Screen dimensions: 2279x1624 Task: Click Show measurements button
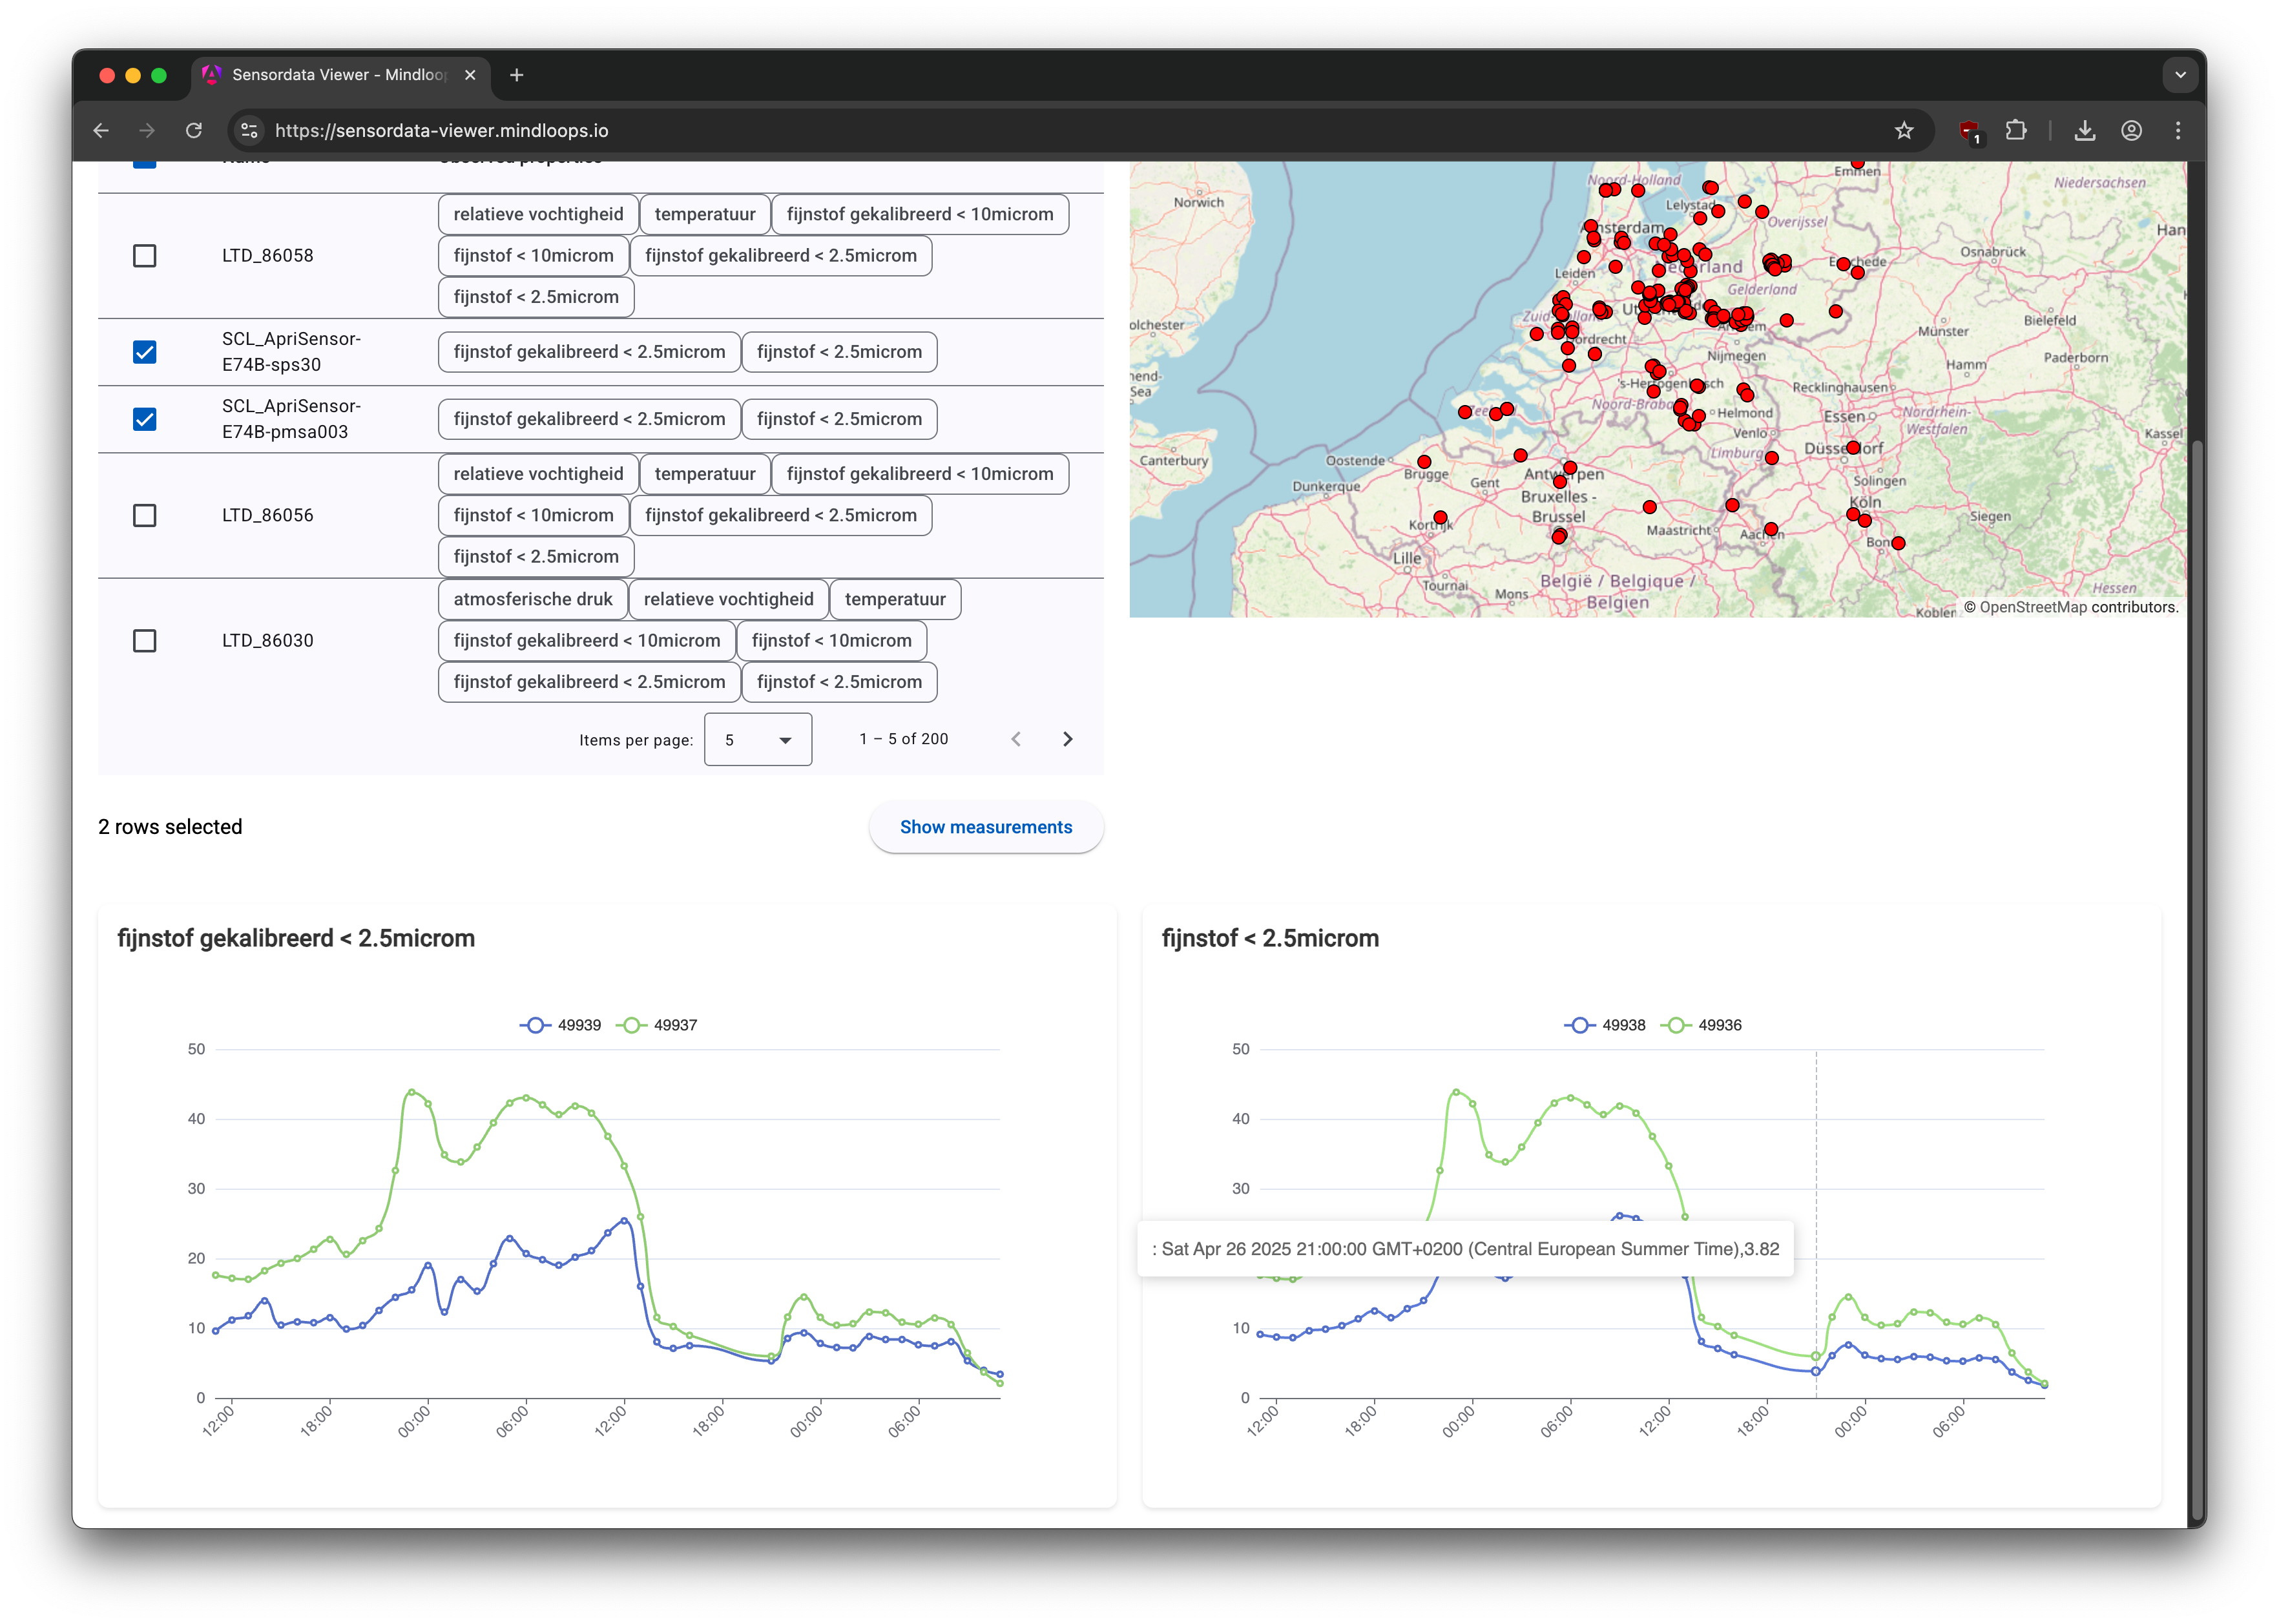[986, 827]
